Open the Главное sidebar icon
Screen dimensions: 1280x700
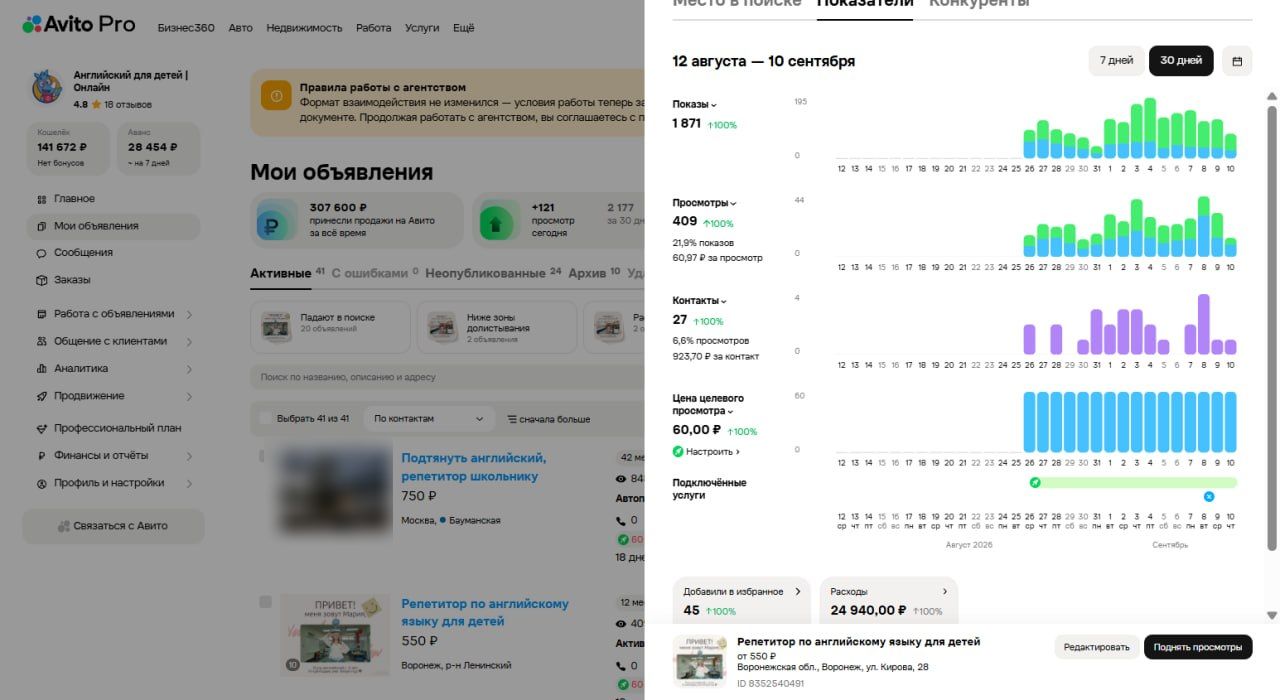(41, 199)
